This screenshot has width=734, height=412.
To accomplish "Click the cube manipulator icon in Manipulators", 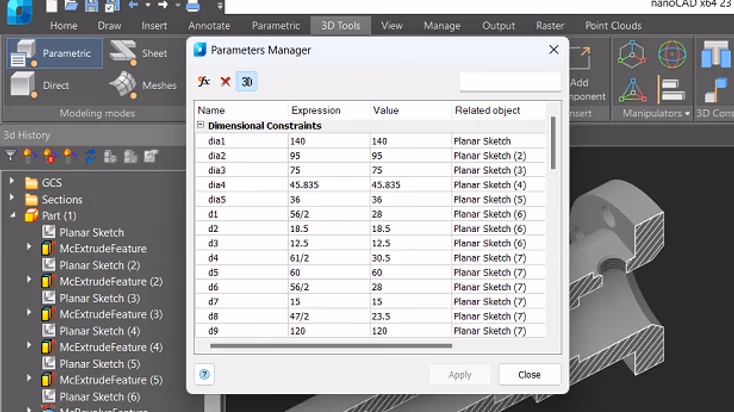I will (632, 54).
